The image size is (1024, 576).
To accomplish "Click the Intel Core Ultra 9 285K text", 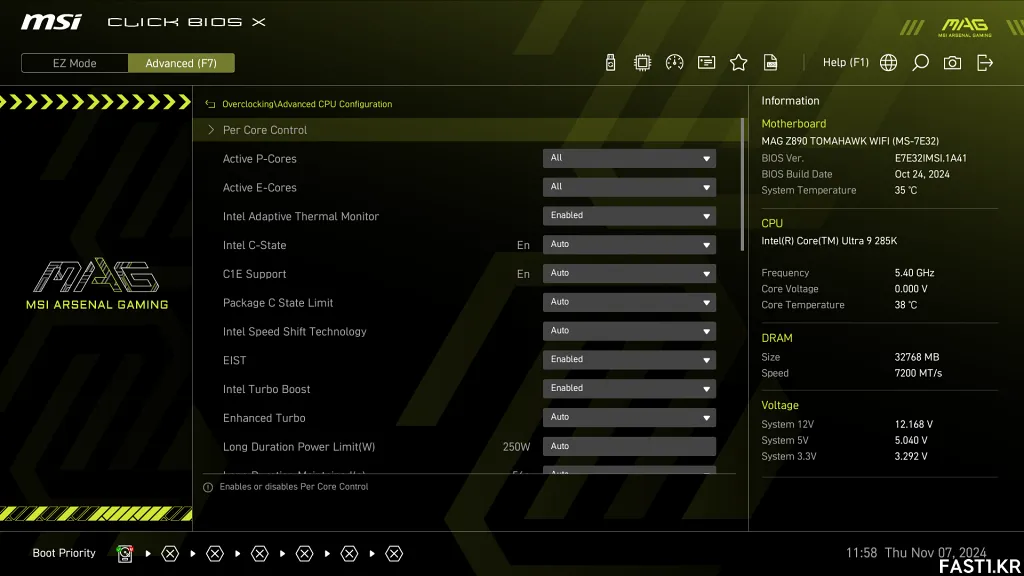I will point(829,241).
